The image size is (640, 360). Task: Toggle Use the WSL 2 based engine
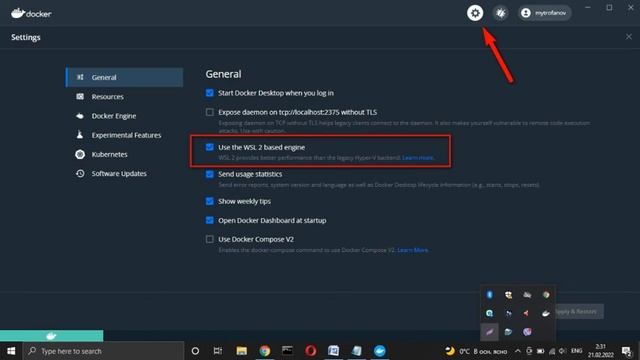[209, 147]
